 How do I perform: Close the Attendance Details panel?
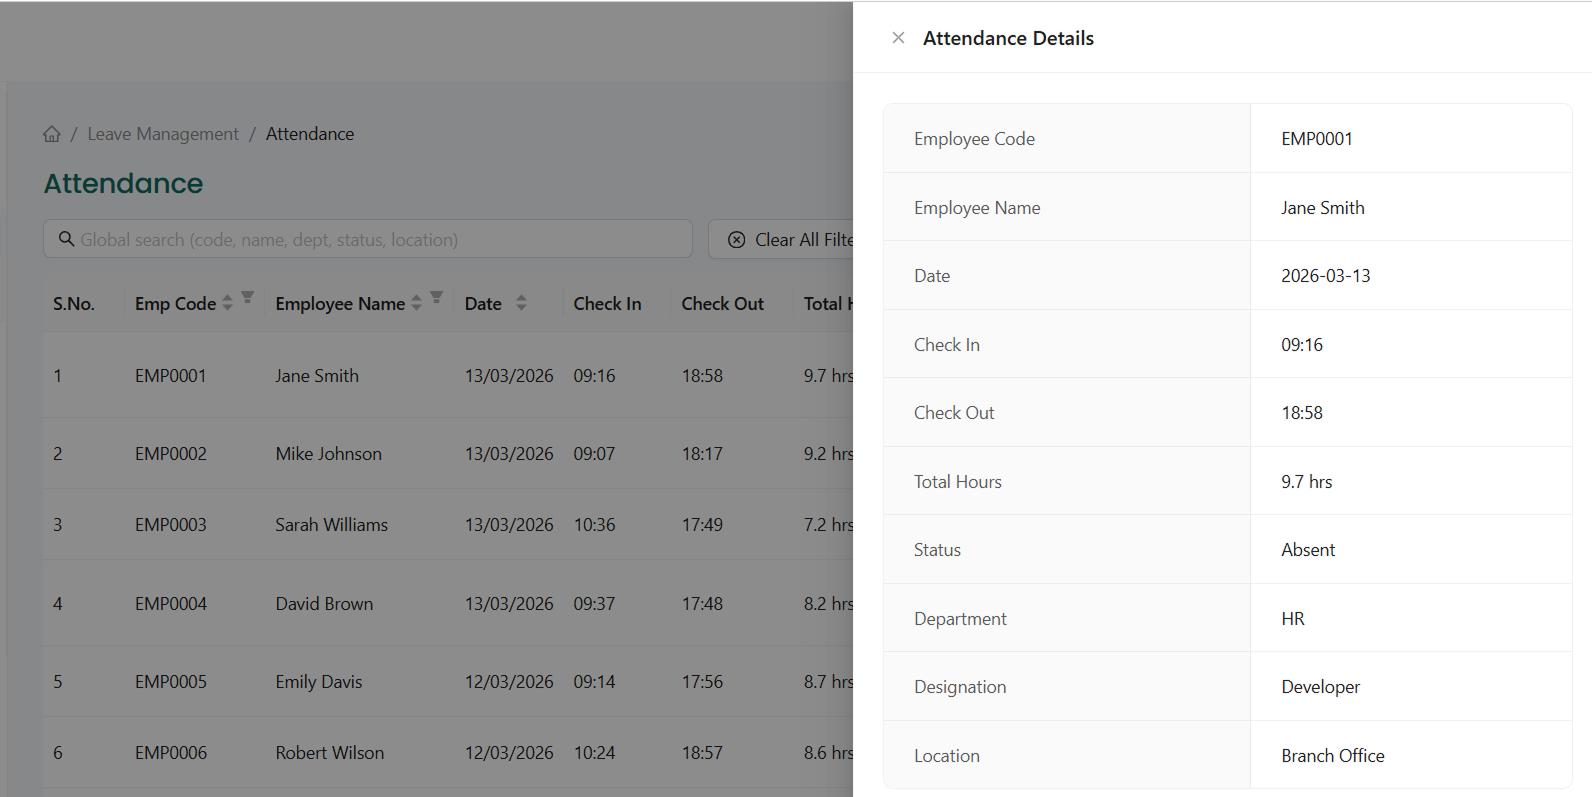point(898,38)
